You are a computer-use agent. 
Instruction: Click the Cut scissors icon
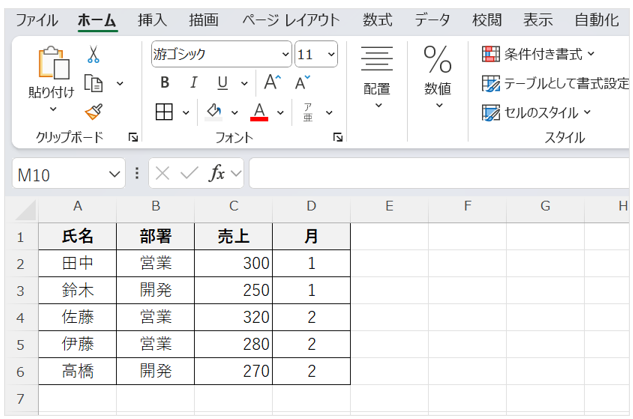(x=93, y=54)
